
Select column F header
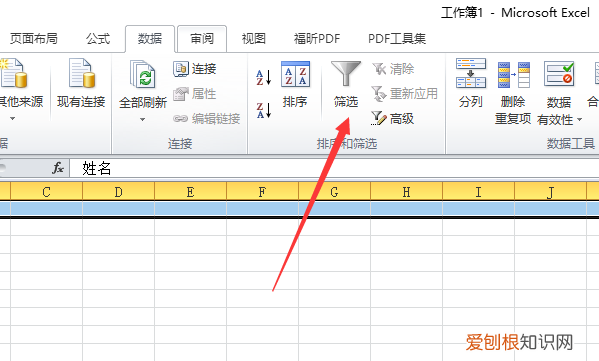click(x=262, y=191)
